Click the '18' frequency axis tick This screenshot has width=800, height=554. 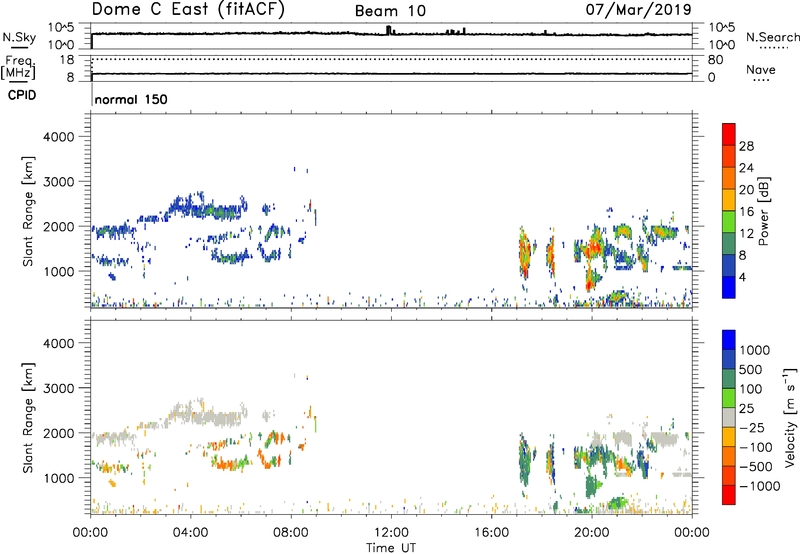click(x=67, y=60)
